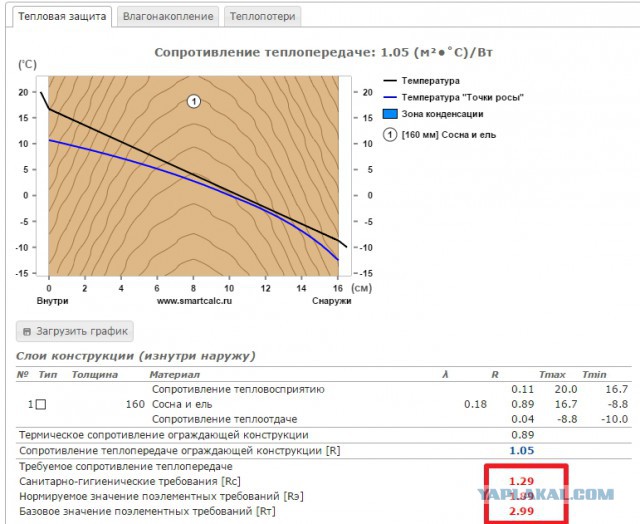The height and width of the screenshot is (524, 640).
Task: Click the Загрузить график button
Action: pos(75,331)
